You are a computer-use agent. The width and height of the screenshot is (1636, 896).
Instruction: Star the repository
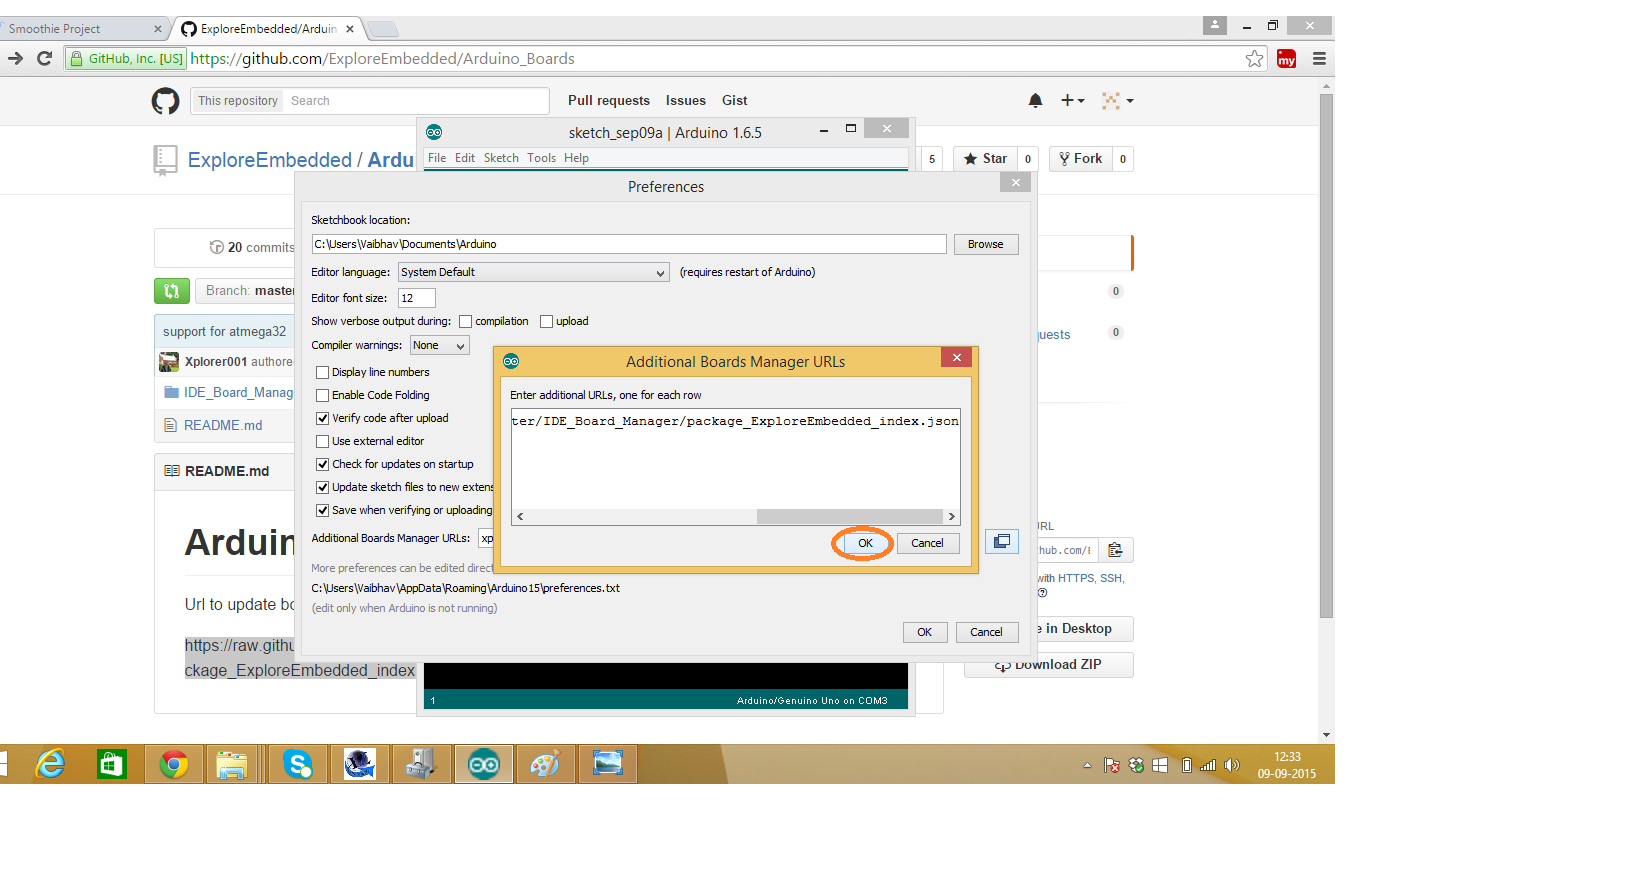985,159
